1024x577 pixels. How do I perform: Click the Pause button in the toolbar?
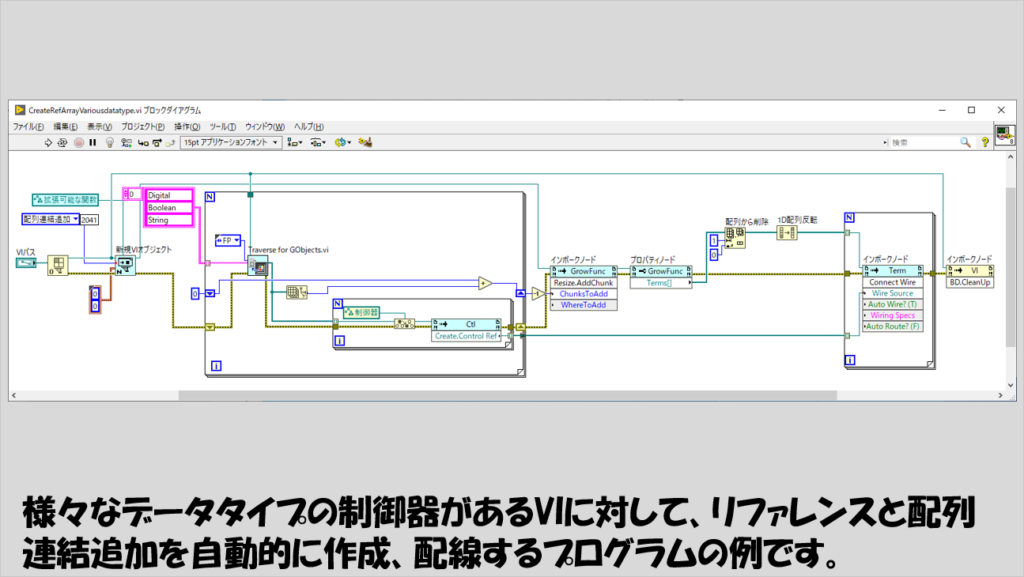pos(92,143)
